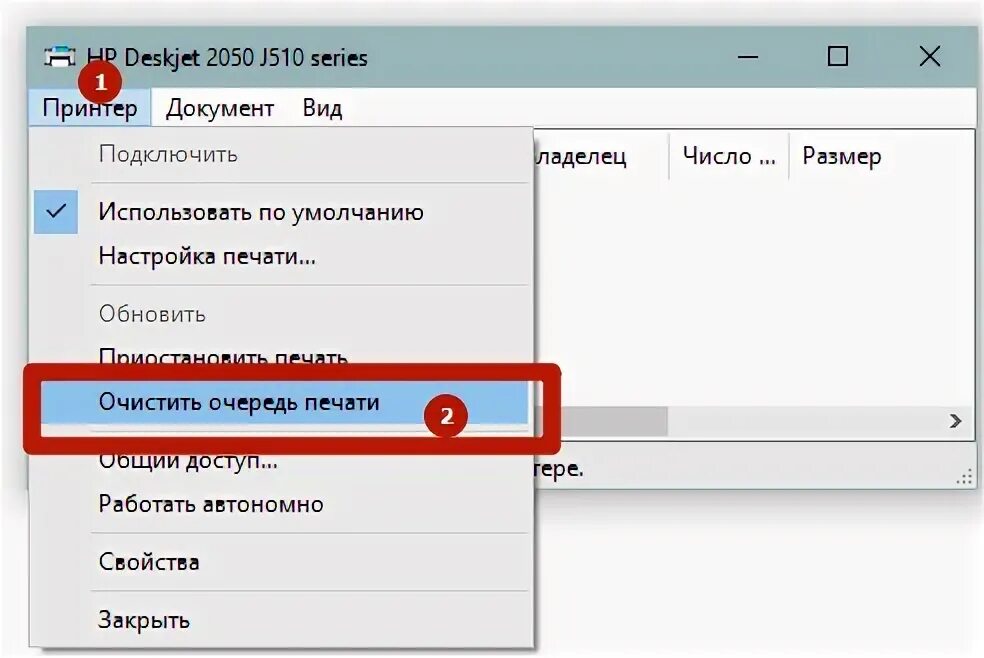Open printer Свойства
This screenshot has width=984, height=658.
281,562
